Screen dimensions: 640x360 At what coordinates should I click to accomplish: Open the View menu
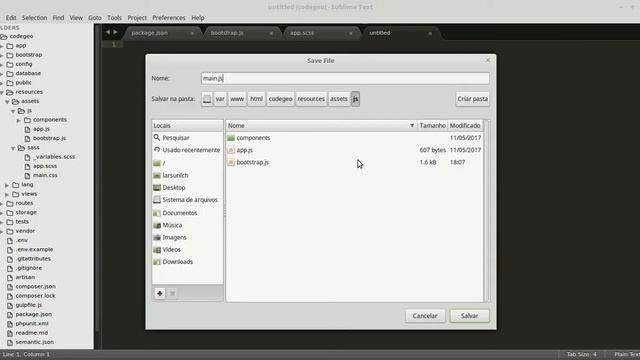76,18
